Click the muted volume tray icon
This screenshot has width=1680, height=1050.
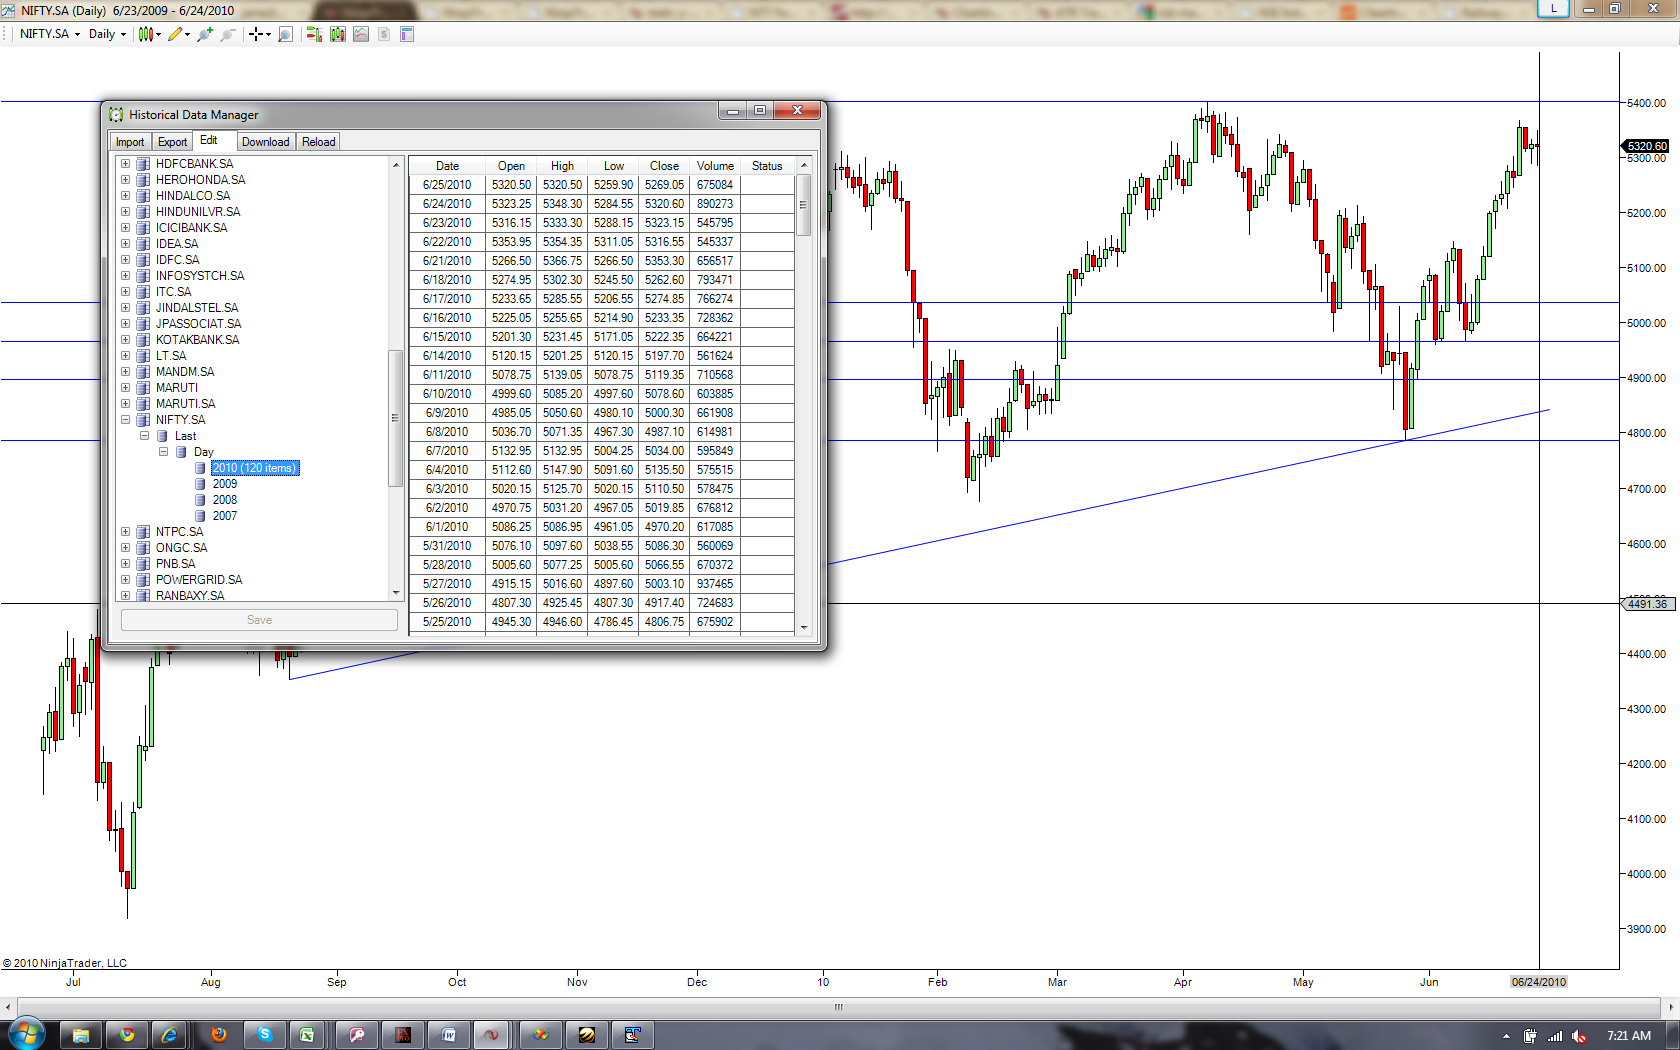[1580, 1036]
